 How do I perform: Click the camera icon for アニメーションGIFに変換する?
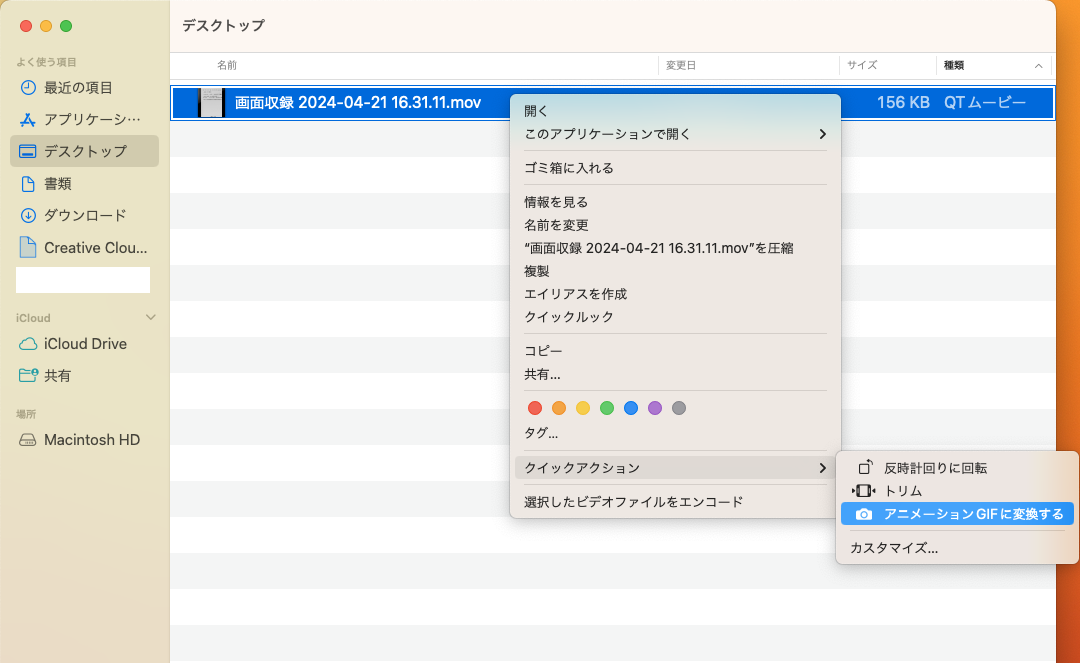(862, 514)
